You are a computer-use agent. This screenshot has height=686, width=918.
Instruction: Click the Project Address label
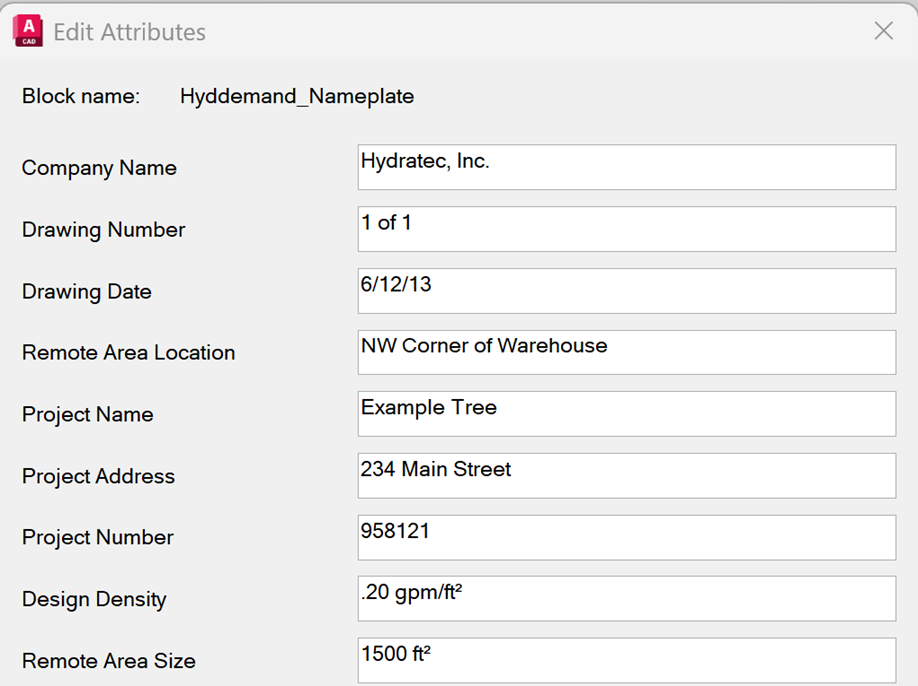coord(96,476)
